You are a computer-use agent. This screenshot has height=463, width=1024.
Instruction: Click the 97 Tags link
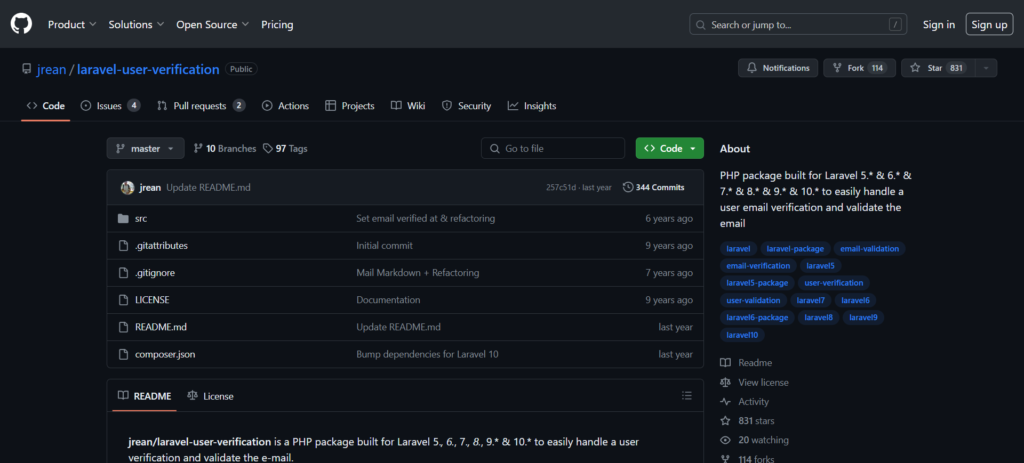(285, 148)
